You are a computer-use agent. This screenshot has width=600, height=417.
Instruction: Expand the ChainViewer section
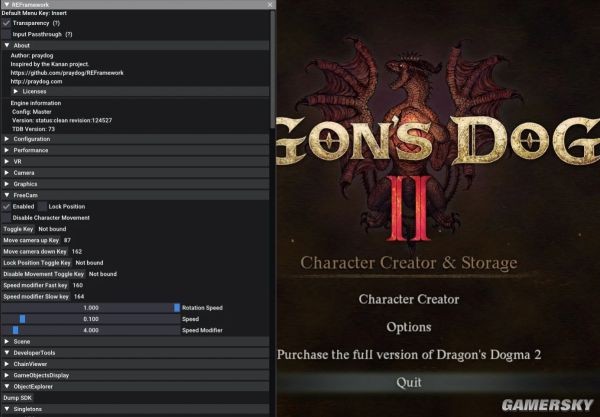135,364
